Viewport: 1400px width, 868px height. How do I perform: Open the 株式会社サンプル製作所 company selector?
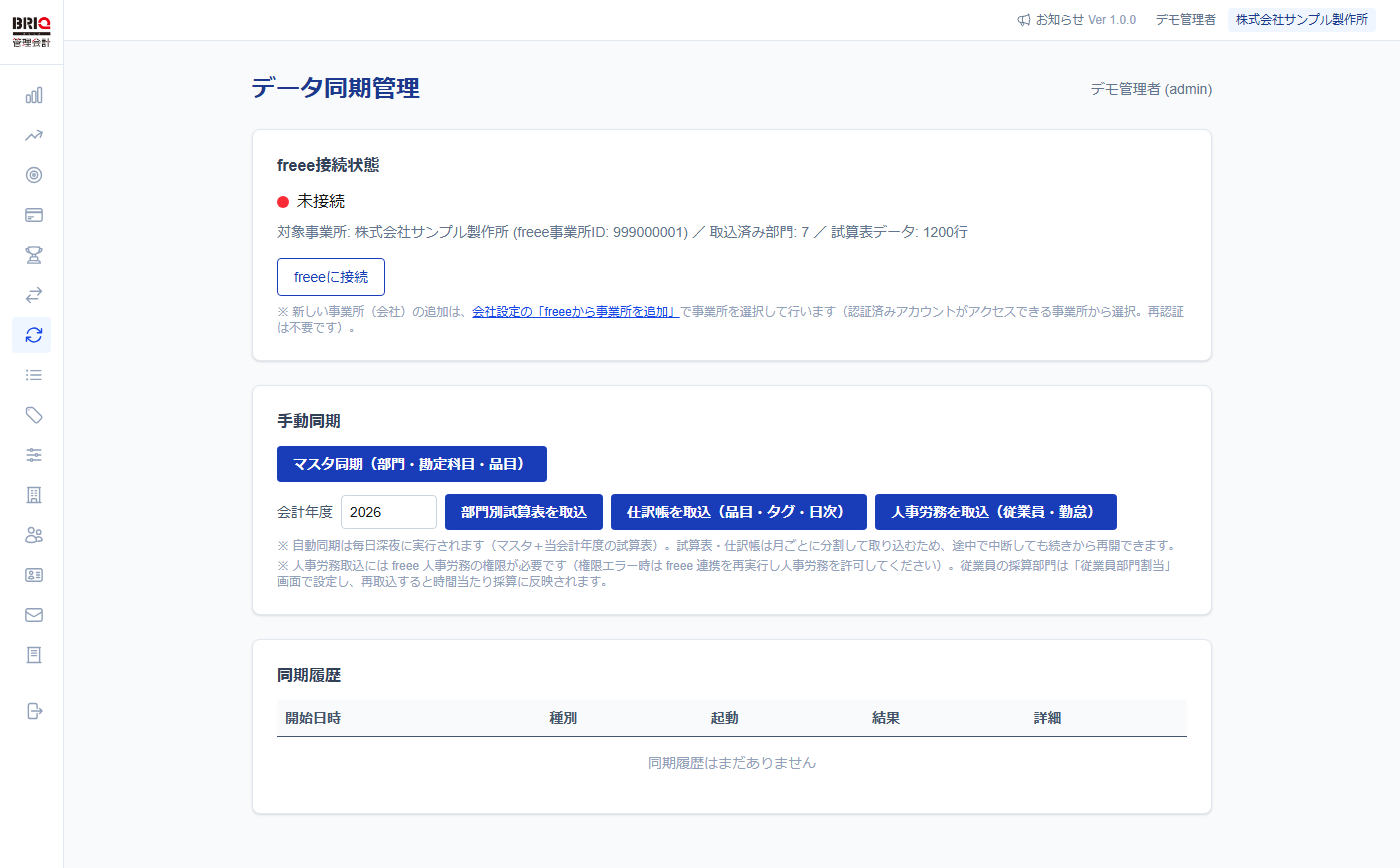(x=1301, y=20)
